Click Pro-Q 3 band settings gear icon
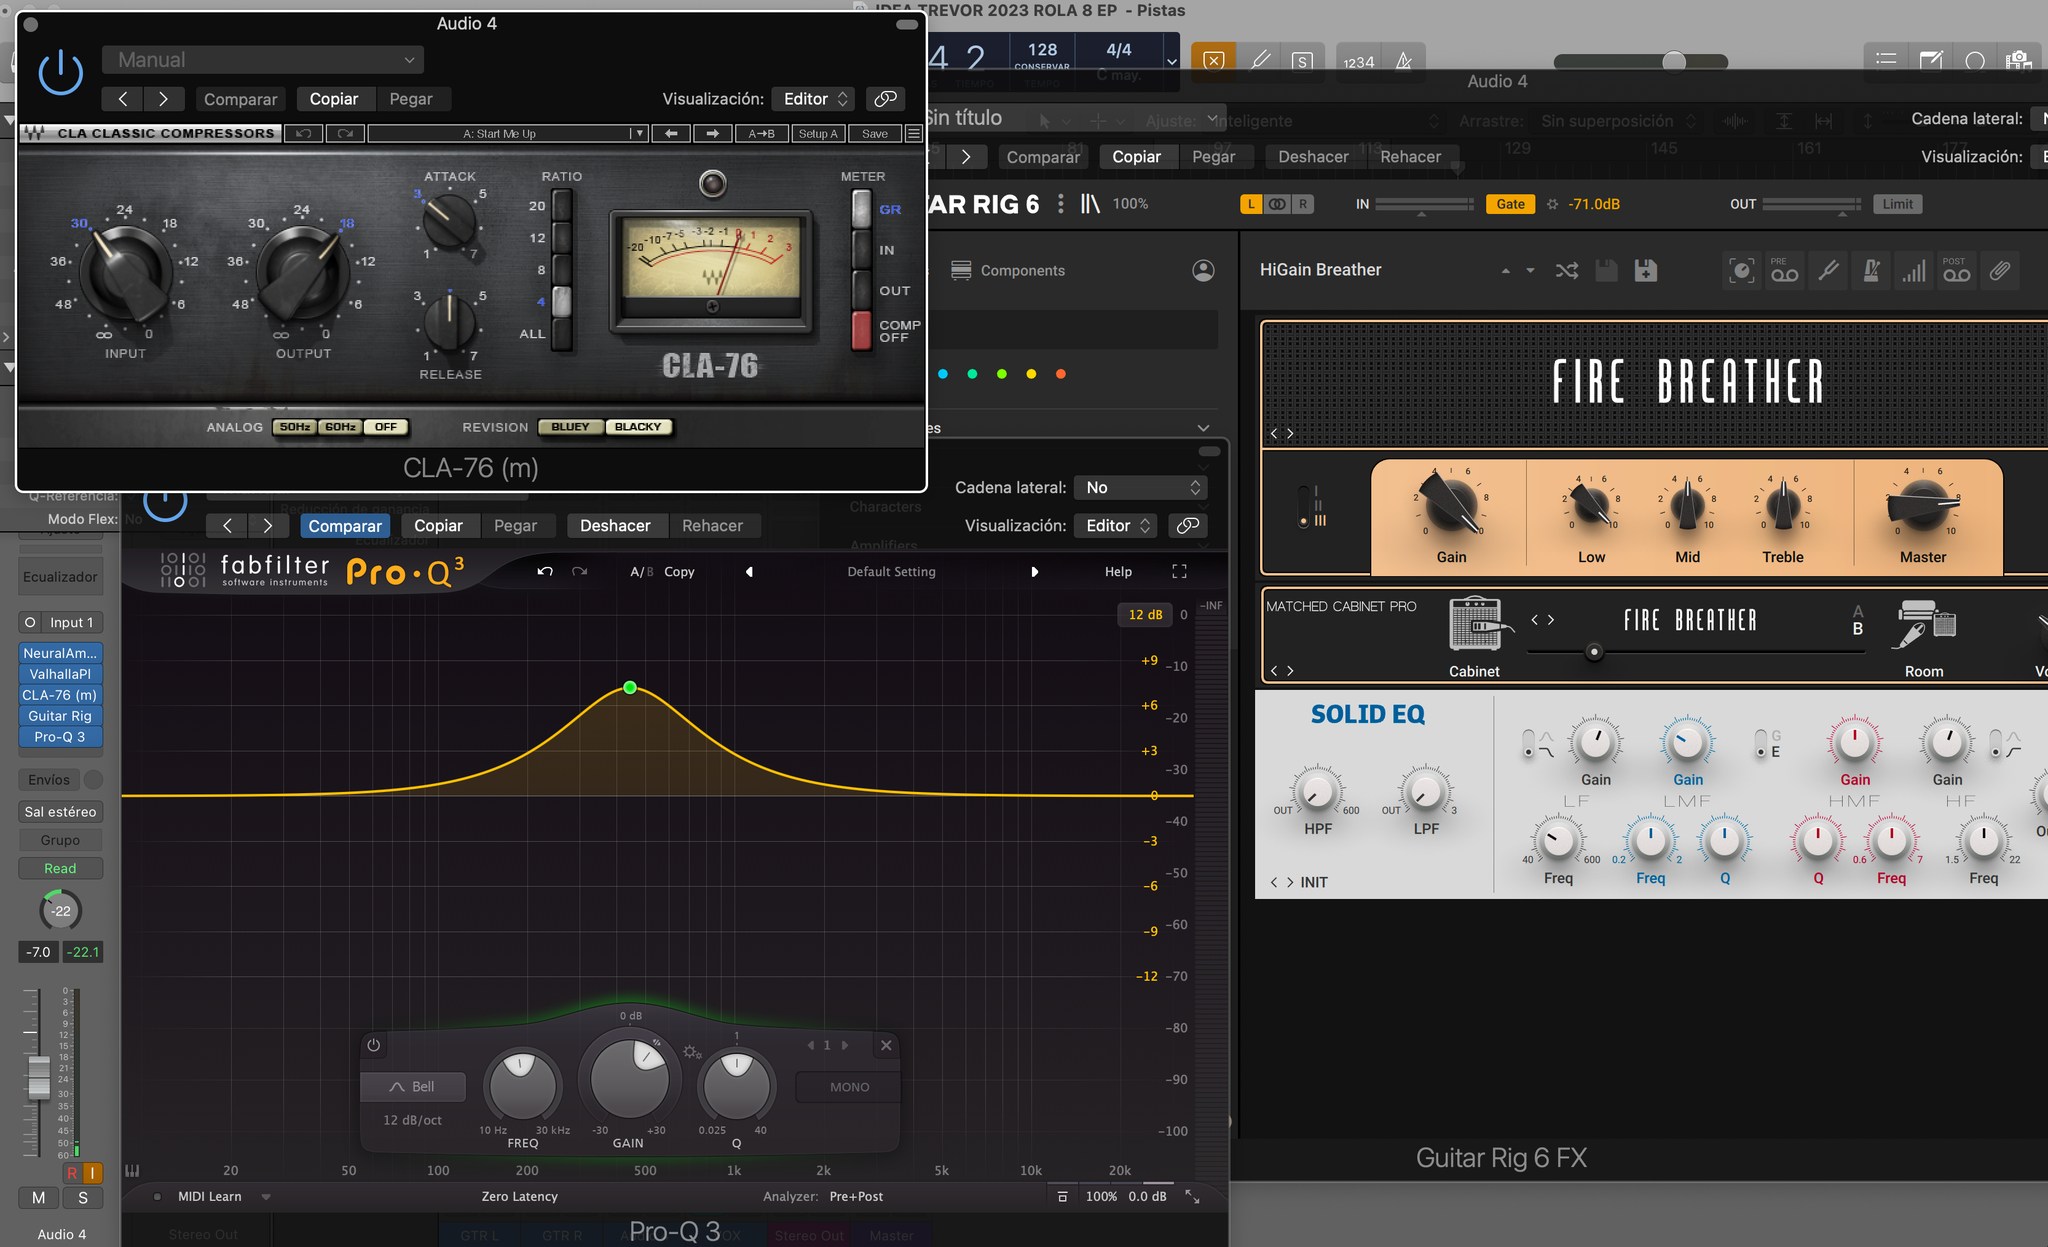2048x1247 pixels. click(691, 1051)
